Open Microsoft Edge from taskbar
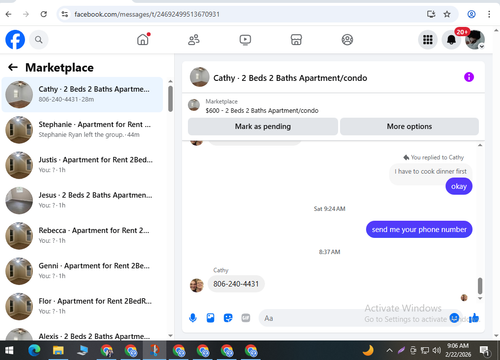The width and height of the screenshot is (500, 360). click(34, 351)
